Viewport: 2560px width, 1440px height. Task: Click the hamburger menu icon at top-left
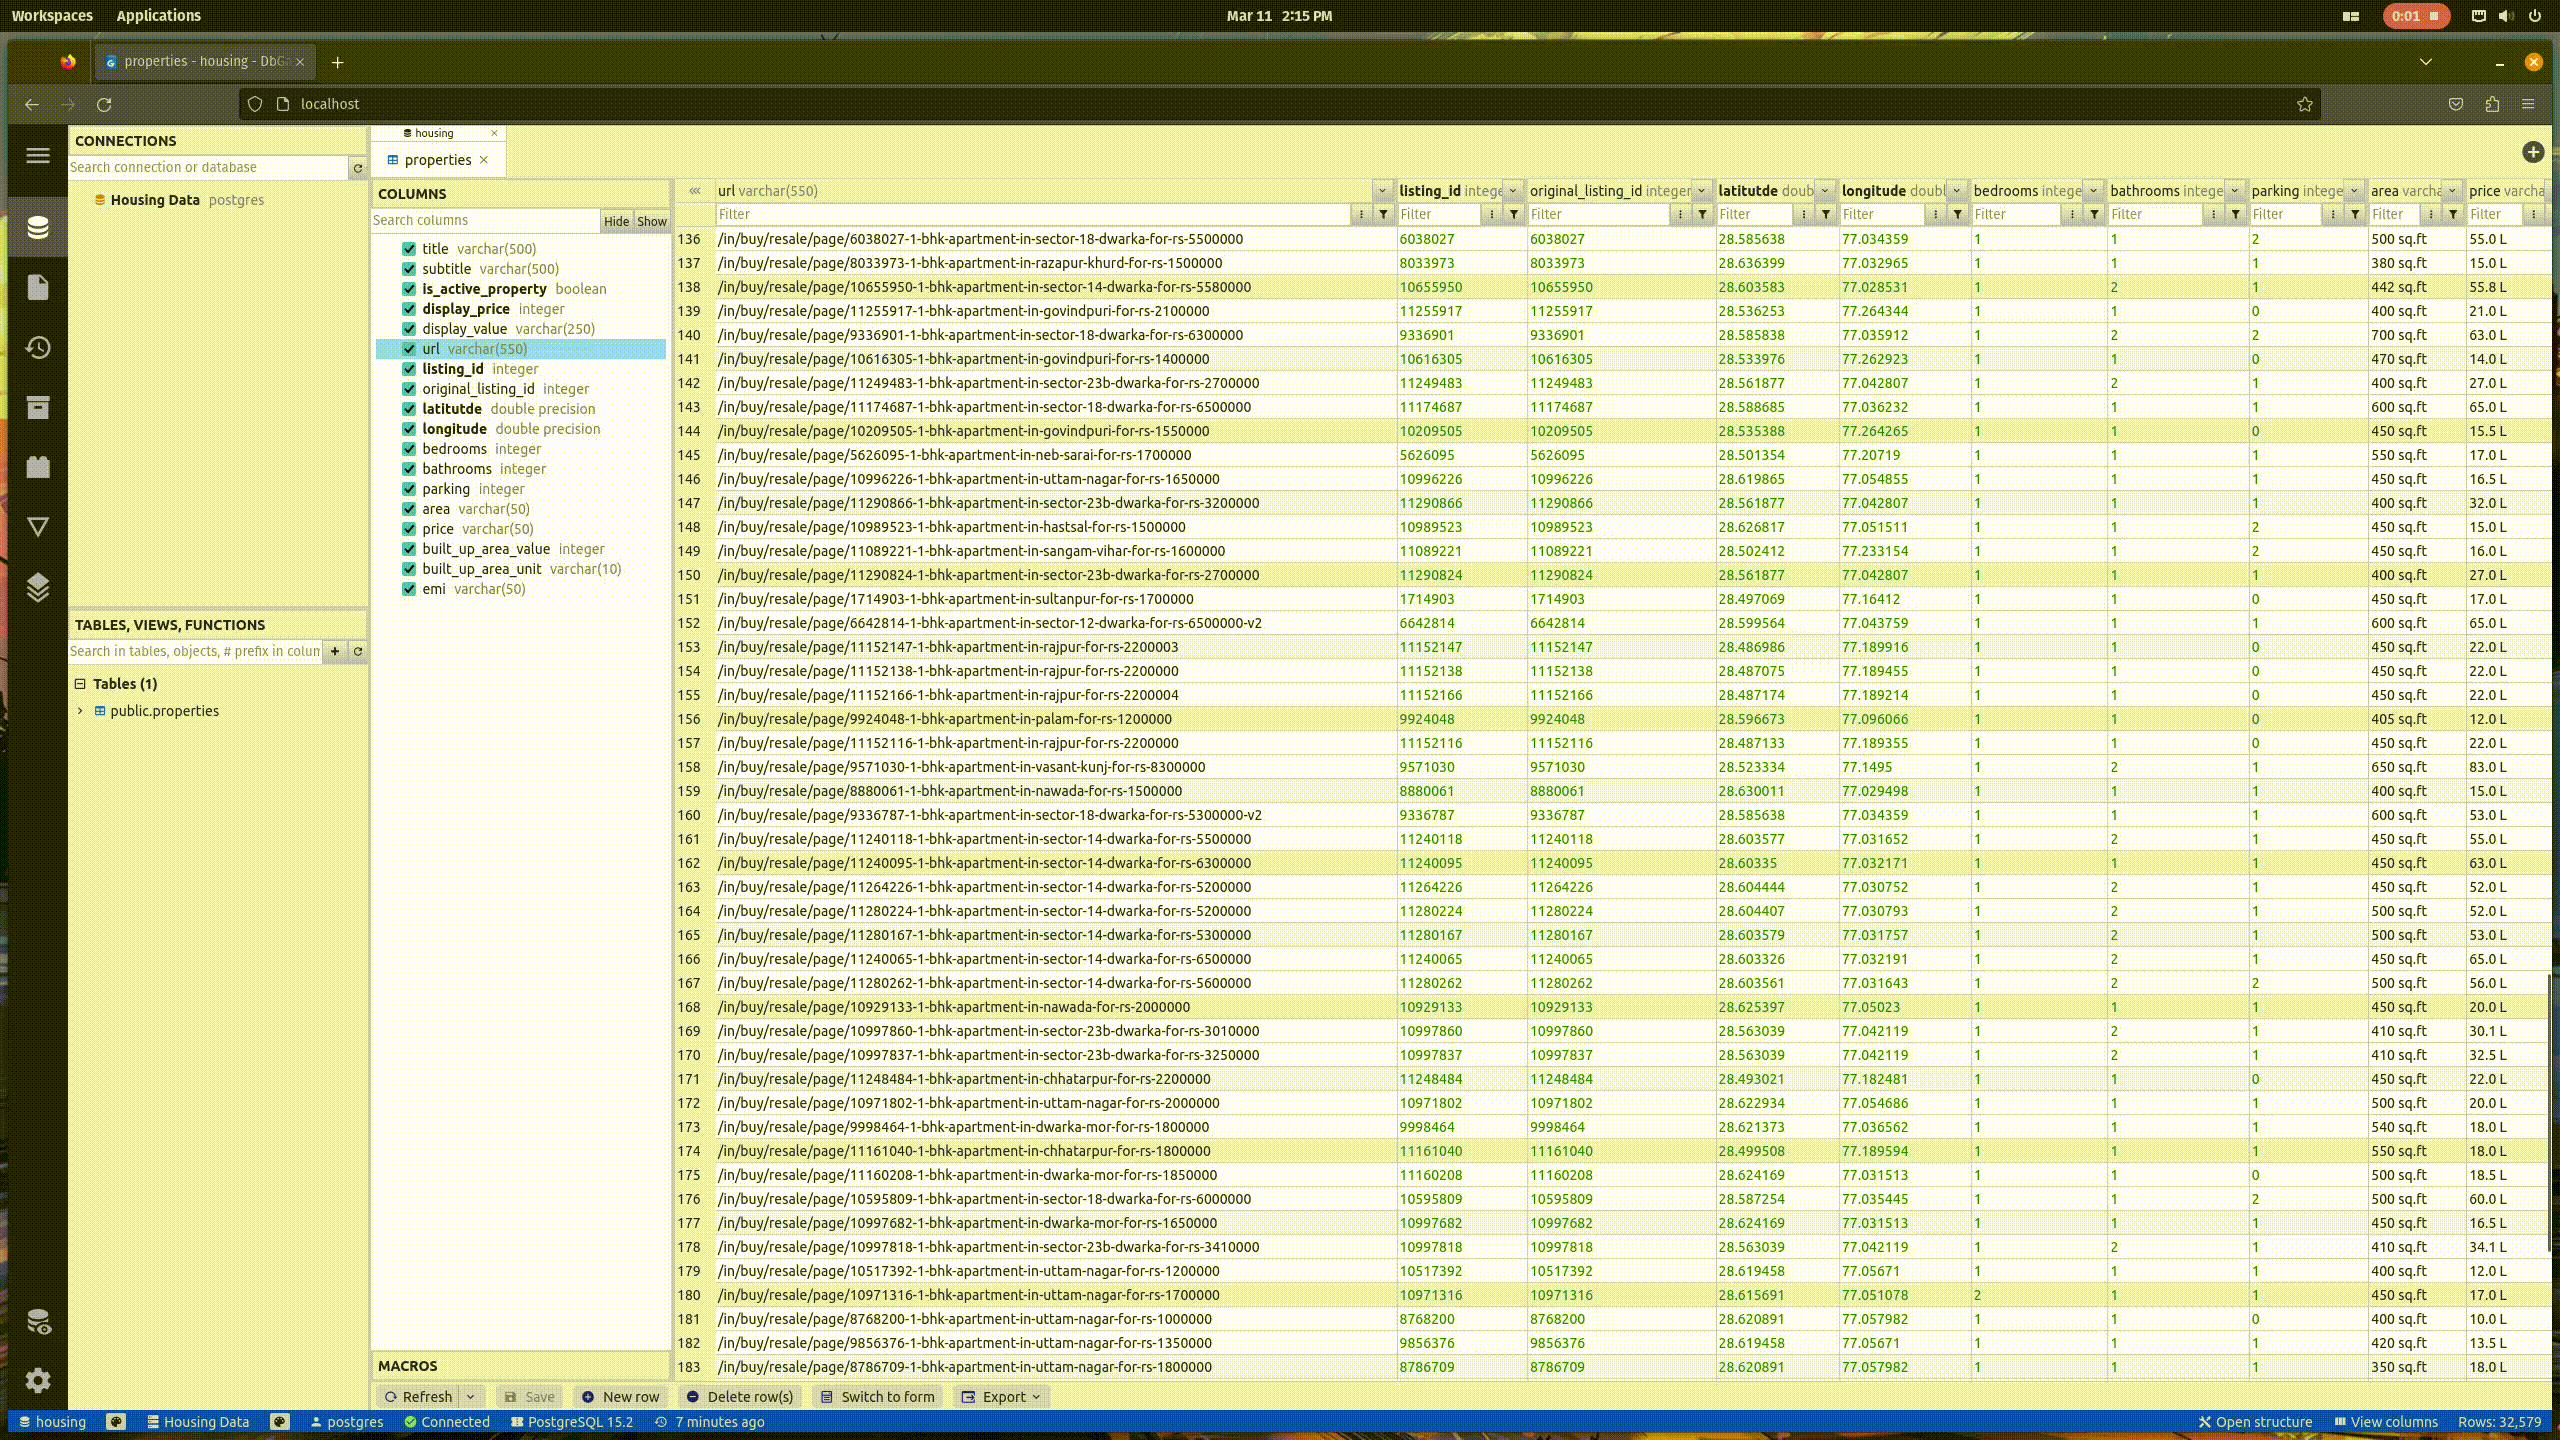pyautogui.click(x=38, y=155)
